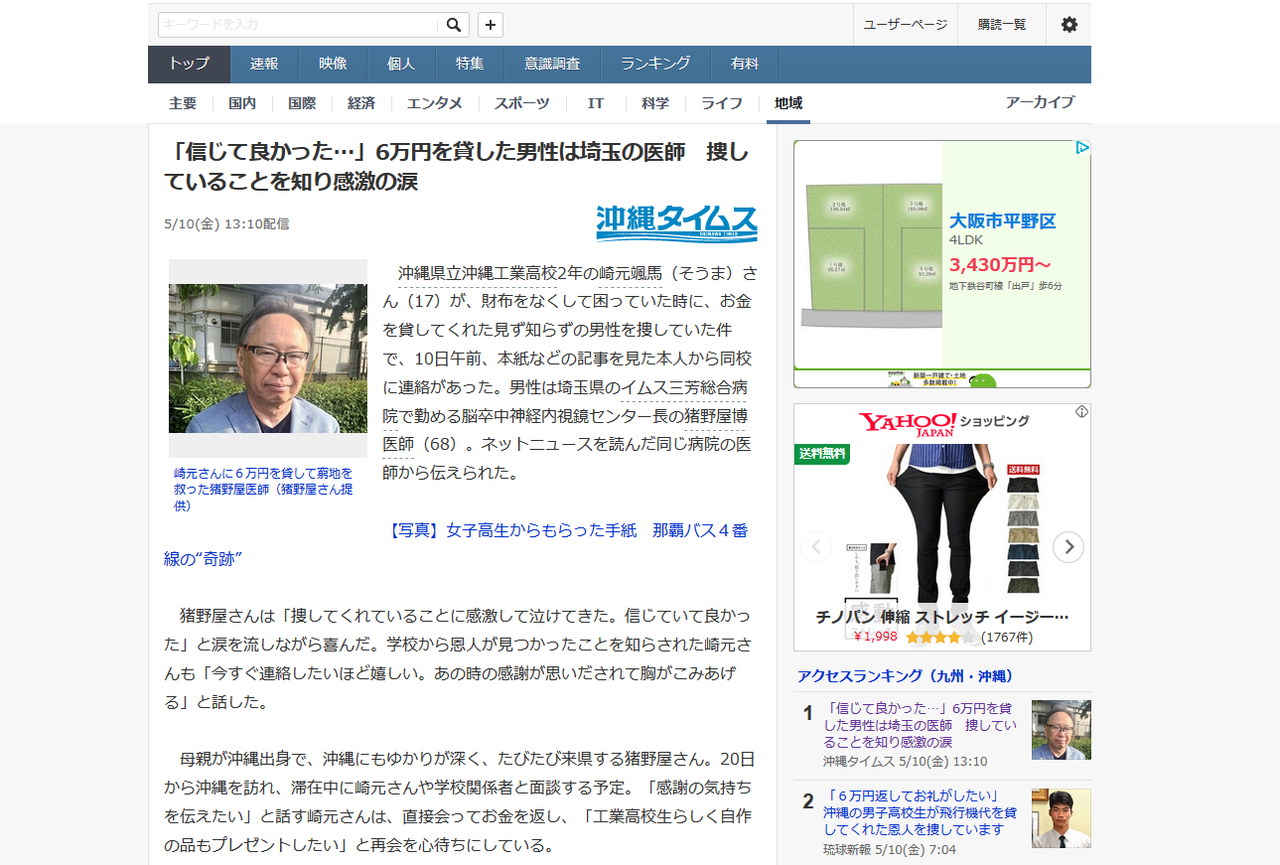Viewport: 1280px width, 865px height.
Task: Open rank 1 article 「信じて良かった…」
Action: 920,725
